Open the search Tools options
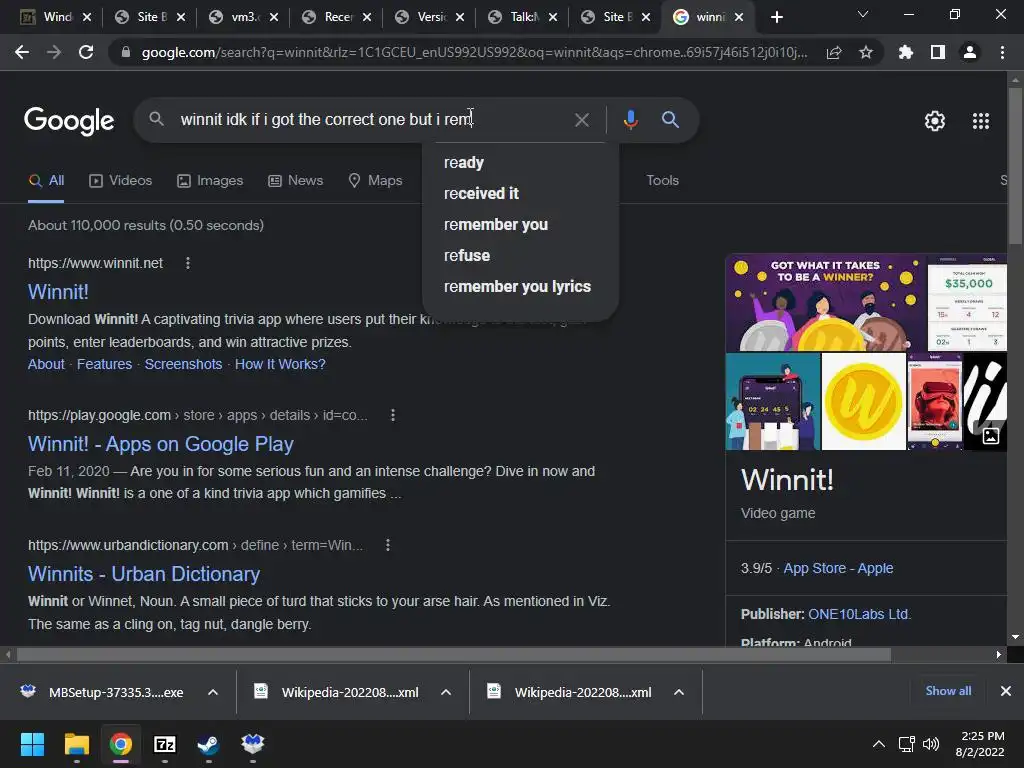1024x768 pixels. coord(662,181)
